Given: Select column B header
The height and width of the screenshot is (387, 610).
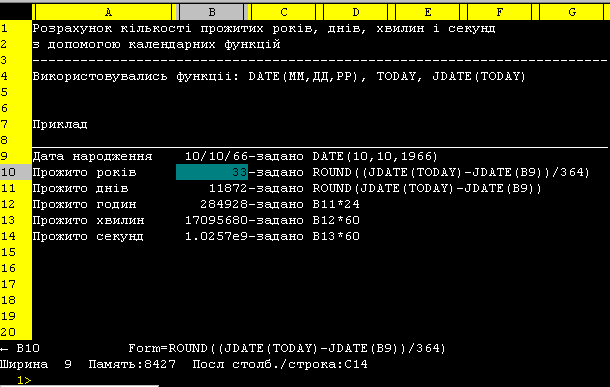Looking at the screenshot, I should (x=212, y=12).
